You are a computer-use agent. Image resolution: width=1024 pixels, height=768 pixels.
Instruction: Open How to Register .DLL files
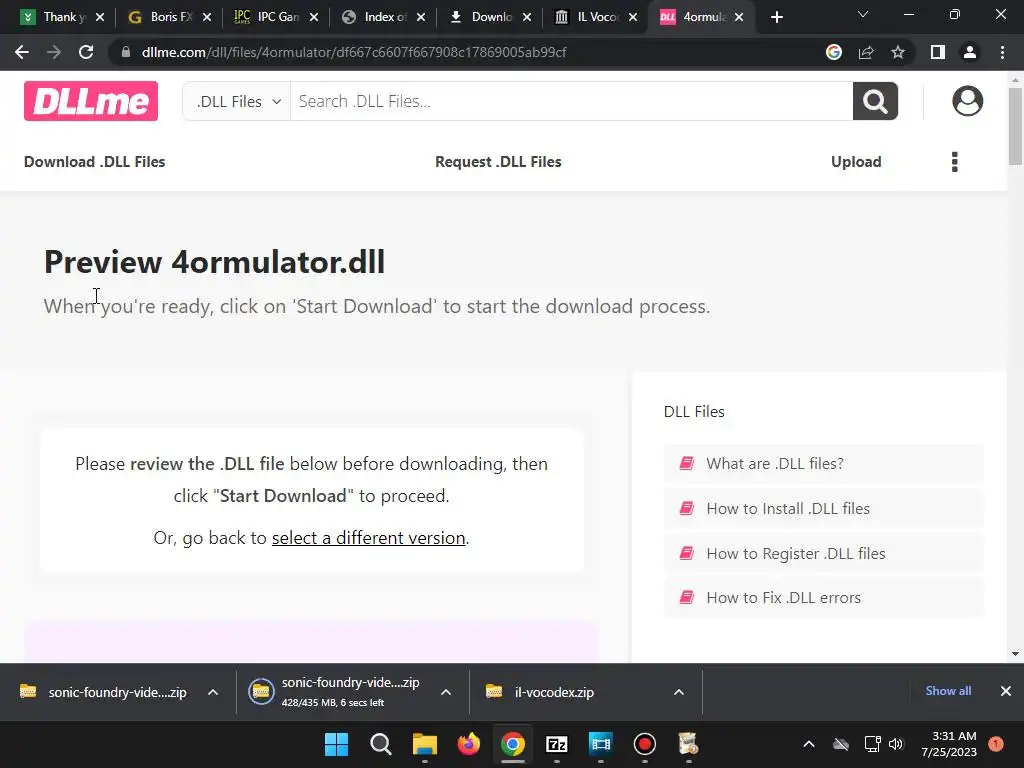pos(824,554)
